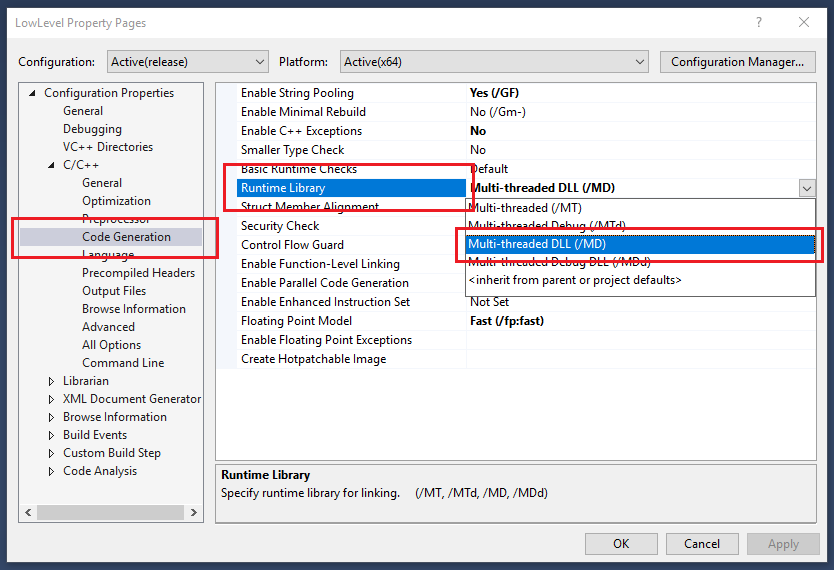Close the LowLevel Property Pages dialog
This screenshot has width=834, height=570.
(804, 22)
